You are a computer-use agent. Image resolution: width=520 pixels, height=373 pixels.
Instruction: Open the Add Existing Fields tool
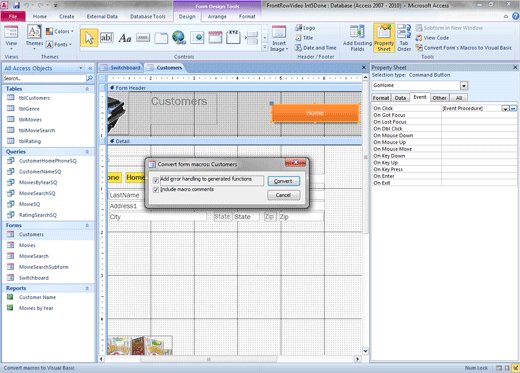(357, 38)
